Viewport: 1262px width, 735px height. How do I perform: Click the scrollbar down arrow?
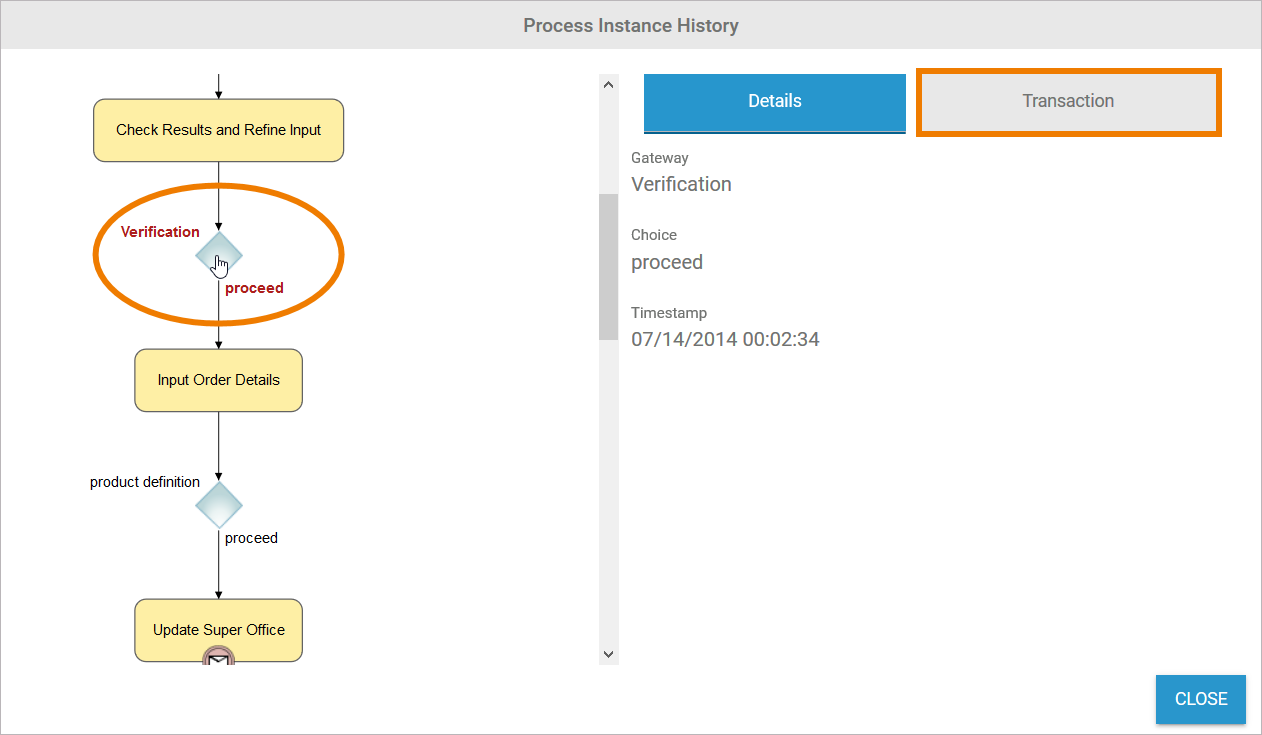point(608,654)
